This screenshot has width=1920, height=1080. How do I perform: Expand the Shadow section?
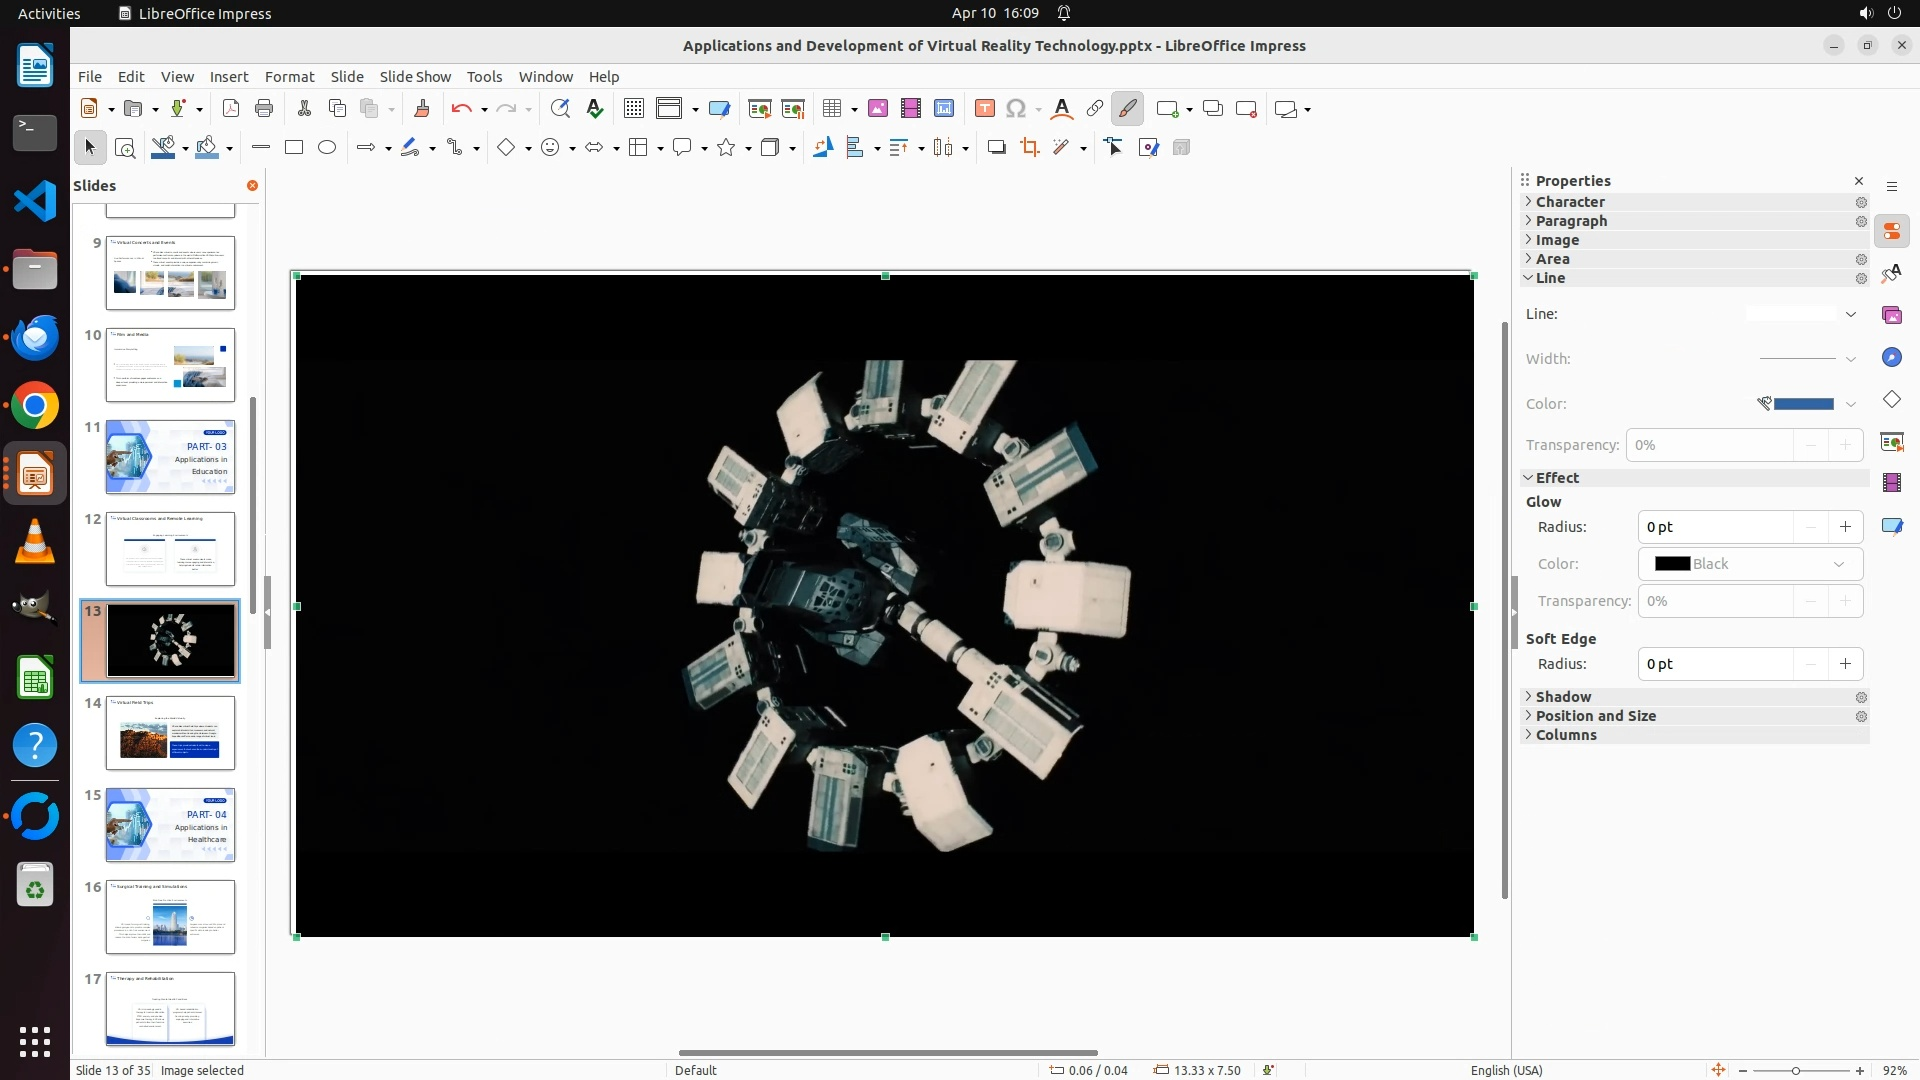tap(1563, 697)
